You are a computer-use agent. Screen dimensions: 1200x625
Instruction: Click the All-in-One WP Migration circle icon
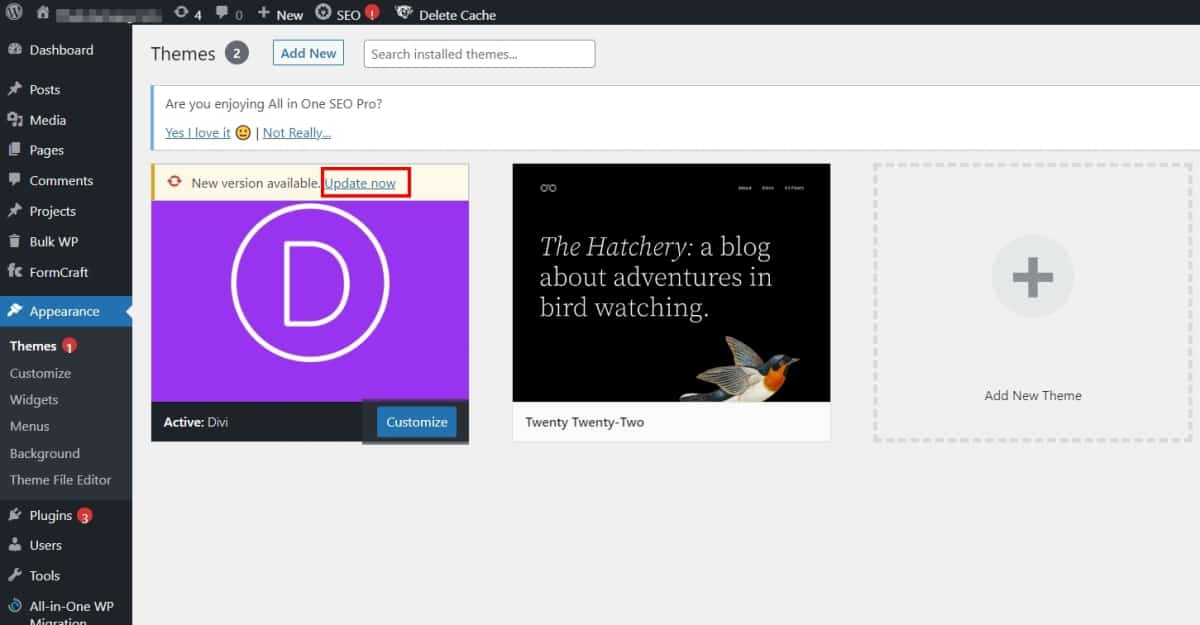[x=14, y=607]
